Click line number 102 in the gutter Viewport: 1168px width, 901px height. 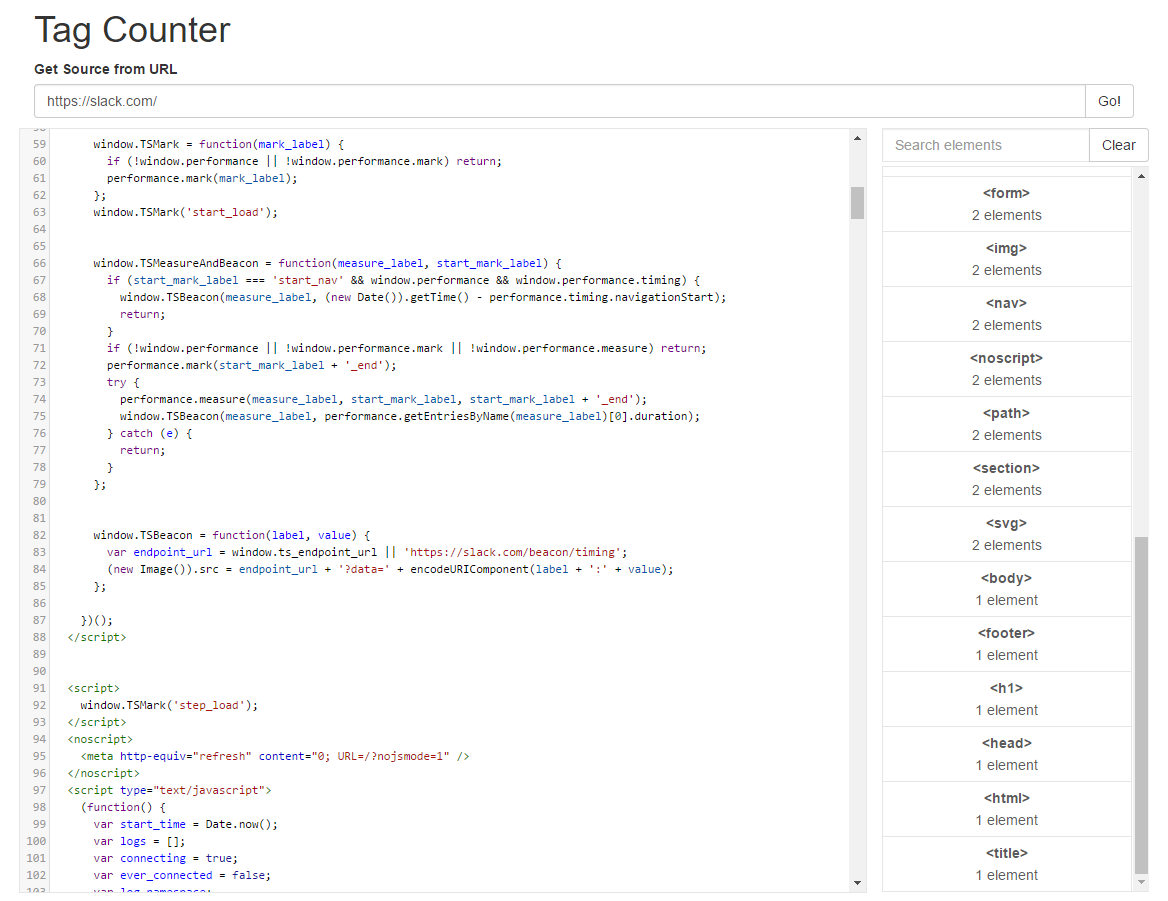tap(36, 876)
